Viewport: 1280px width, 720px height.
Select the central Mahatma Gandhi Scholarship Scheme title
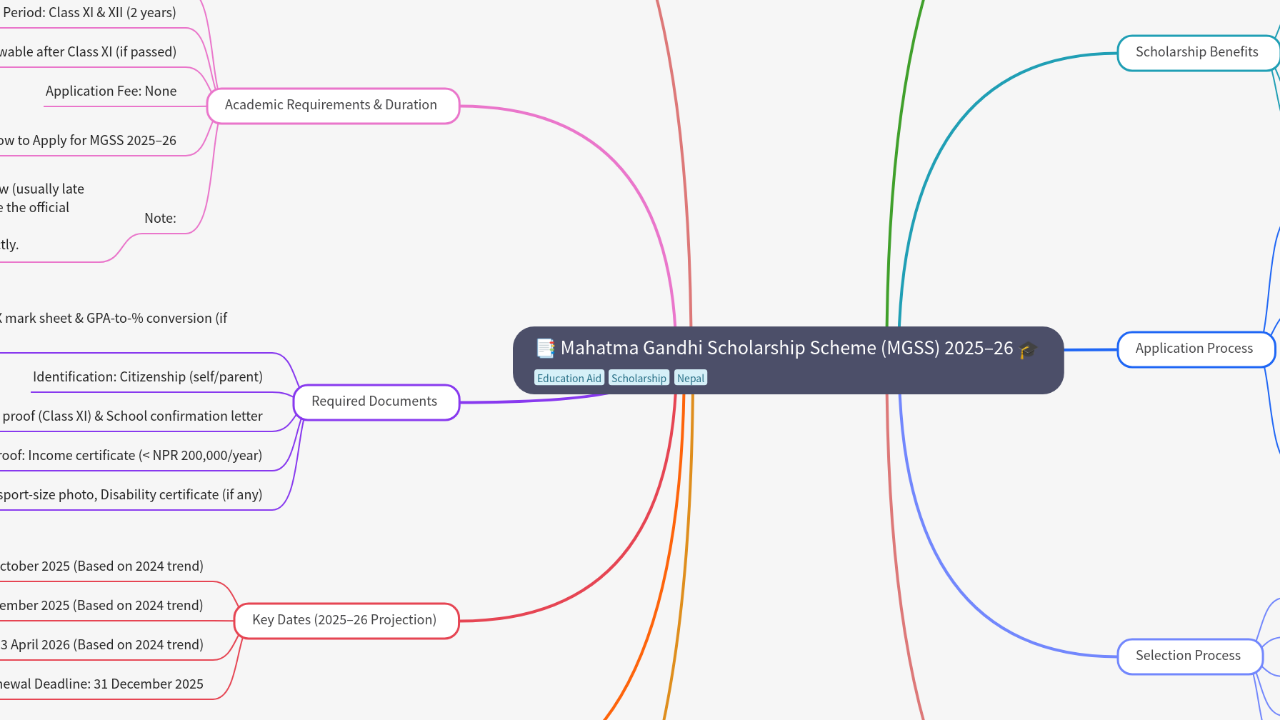786,348
